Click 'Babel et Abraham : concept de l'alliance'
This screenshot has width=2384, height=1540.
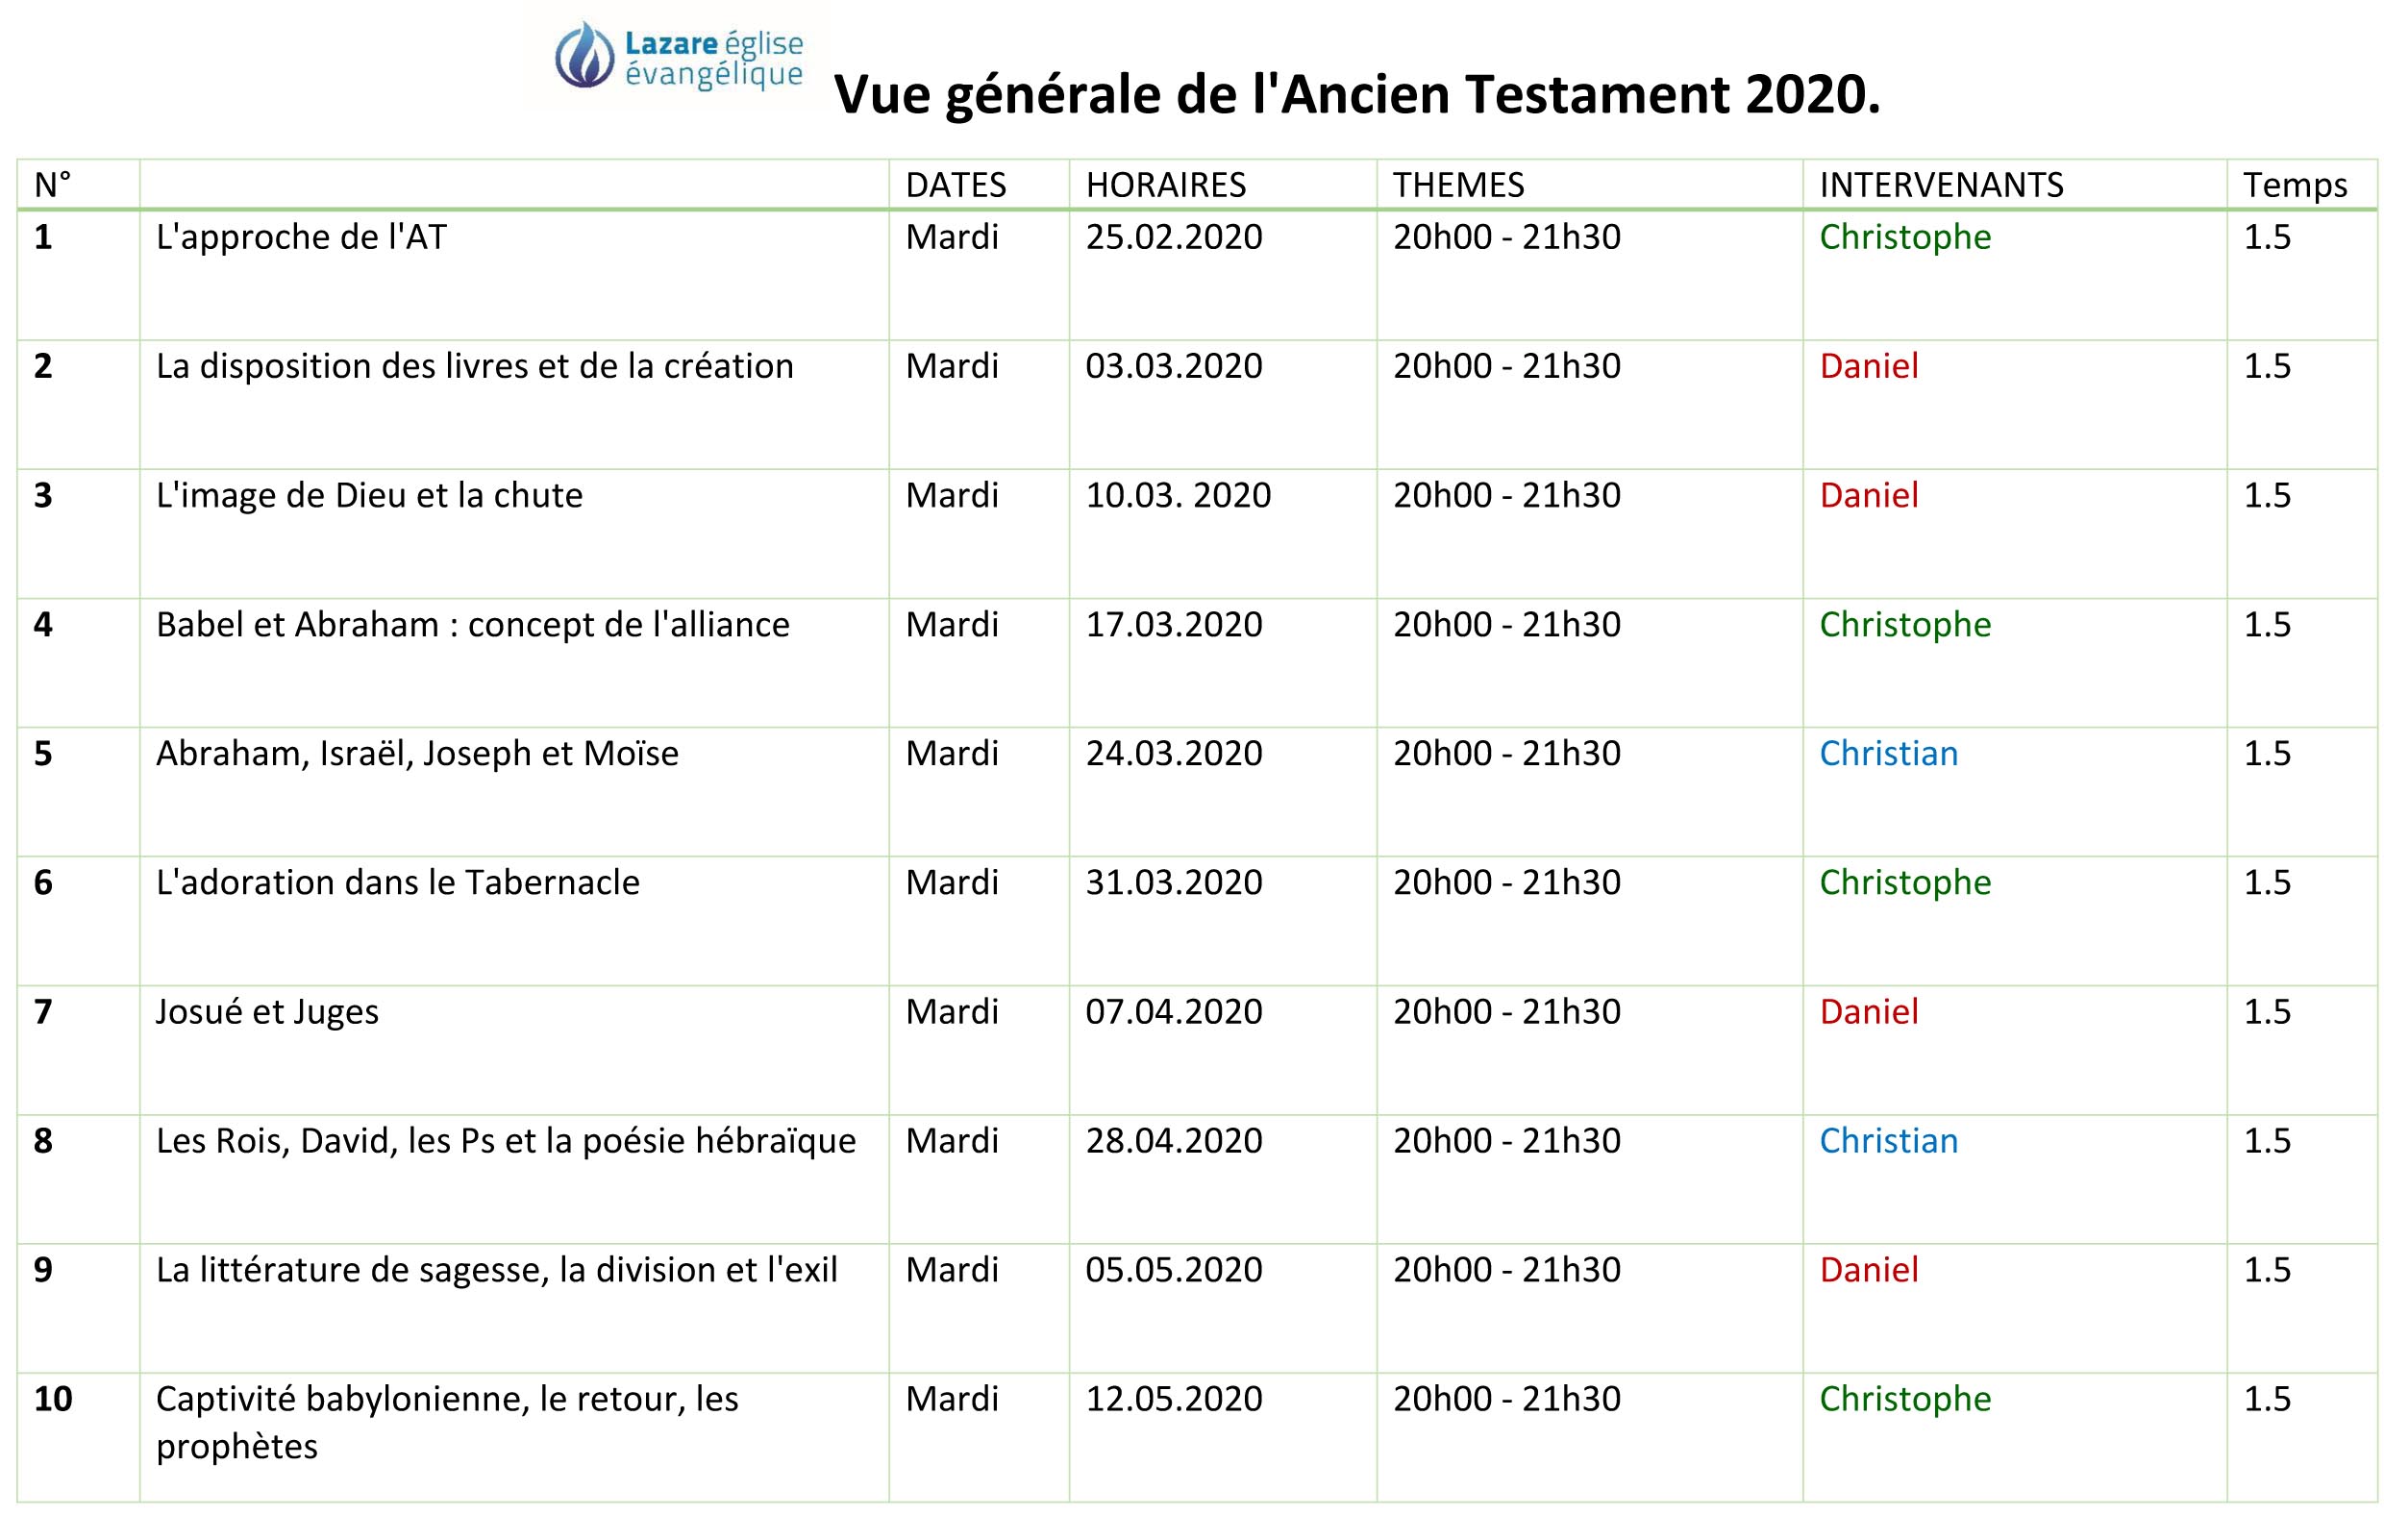[x=472, y=624]
